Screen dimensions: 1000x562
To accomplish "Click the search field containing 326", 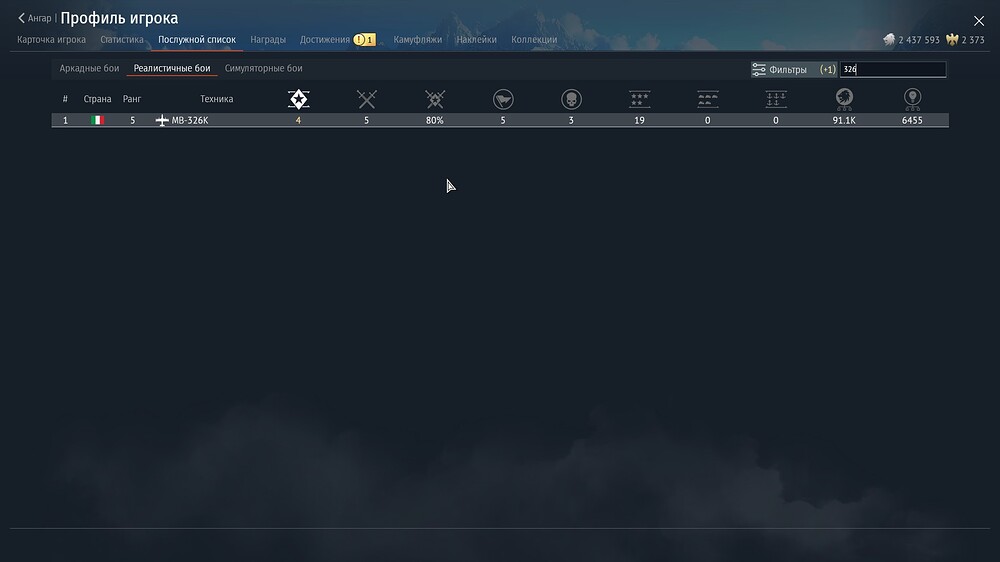I will pyautogui.click(x=892, y=70).
